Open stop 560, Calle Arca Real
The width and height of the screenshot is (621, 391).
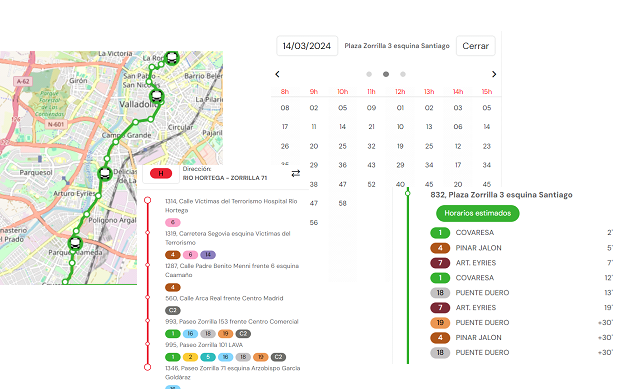click(x=224, y=298)
